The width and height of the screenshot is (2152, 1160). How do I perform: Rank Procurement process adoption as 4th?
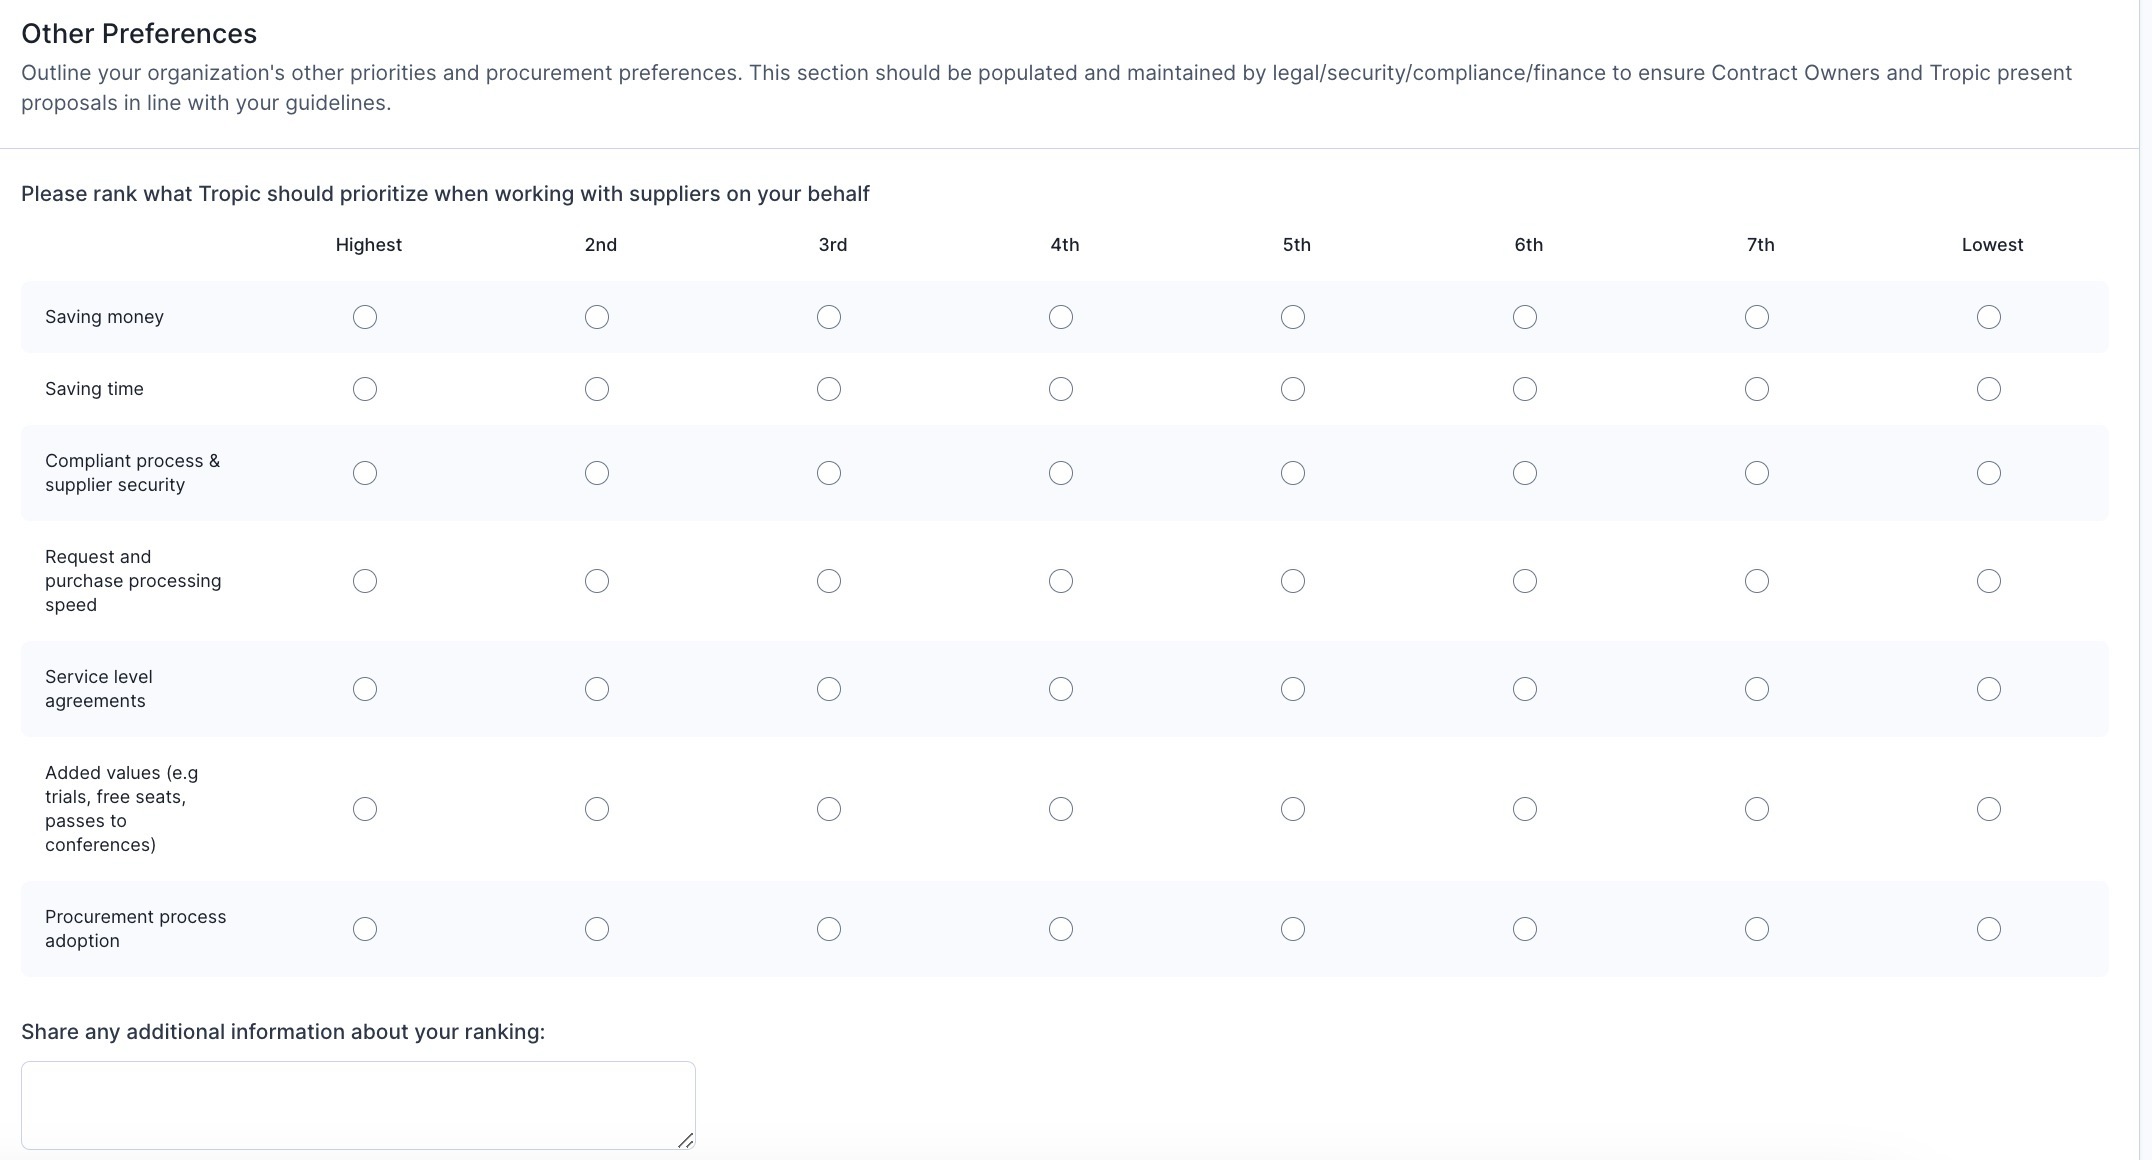(x=1061, y=929)
